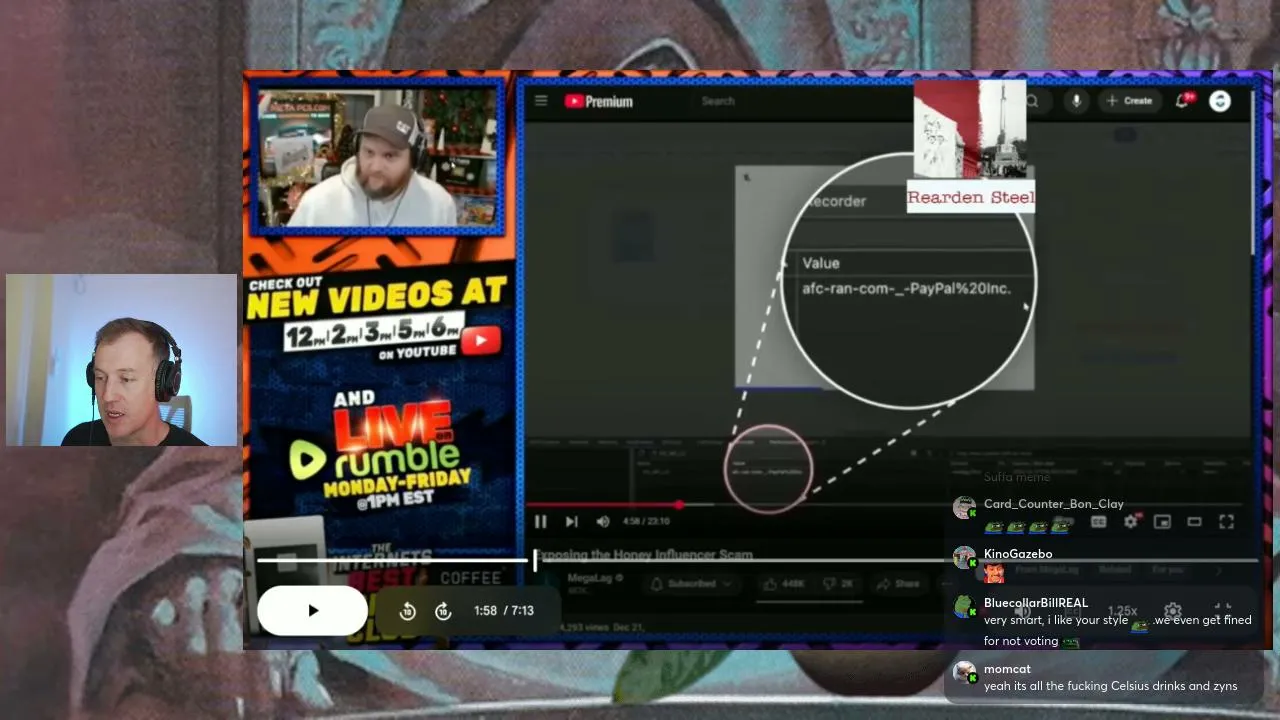Click KinoGazebo's chat avatar
The width and height of the screenshot is (1280, 720).
coord(965,557)
